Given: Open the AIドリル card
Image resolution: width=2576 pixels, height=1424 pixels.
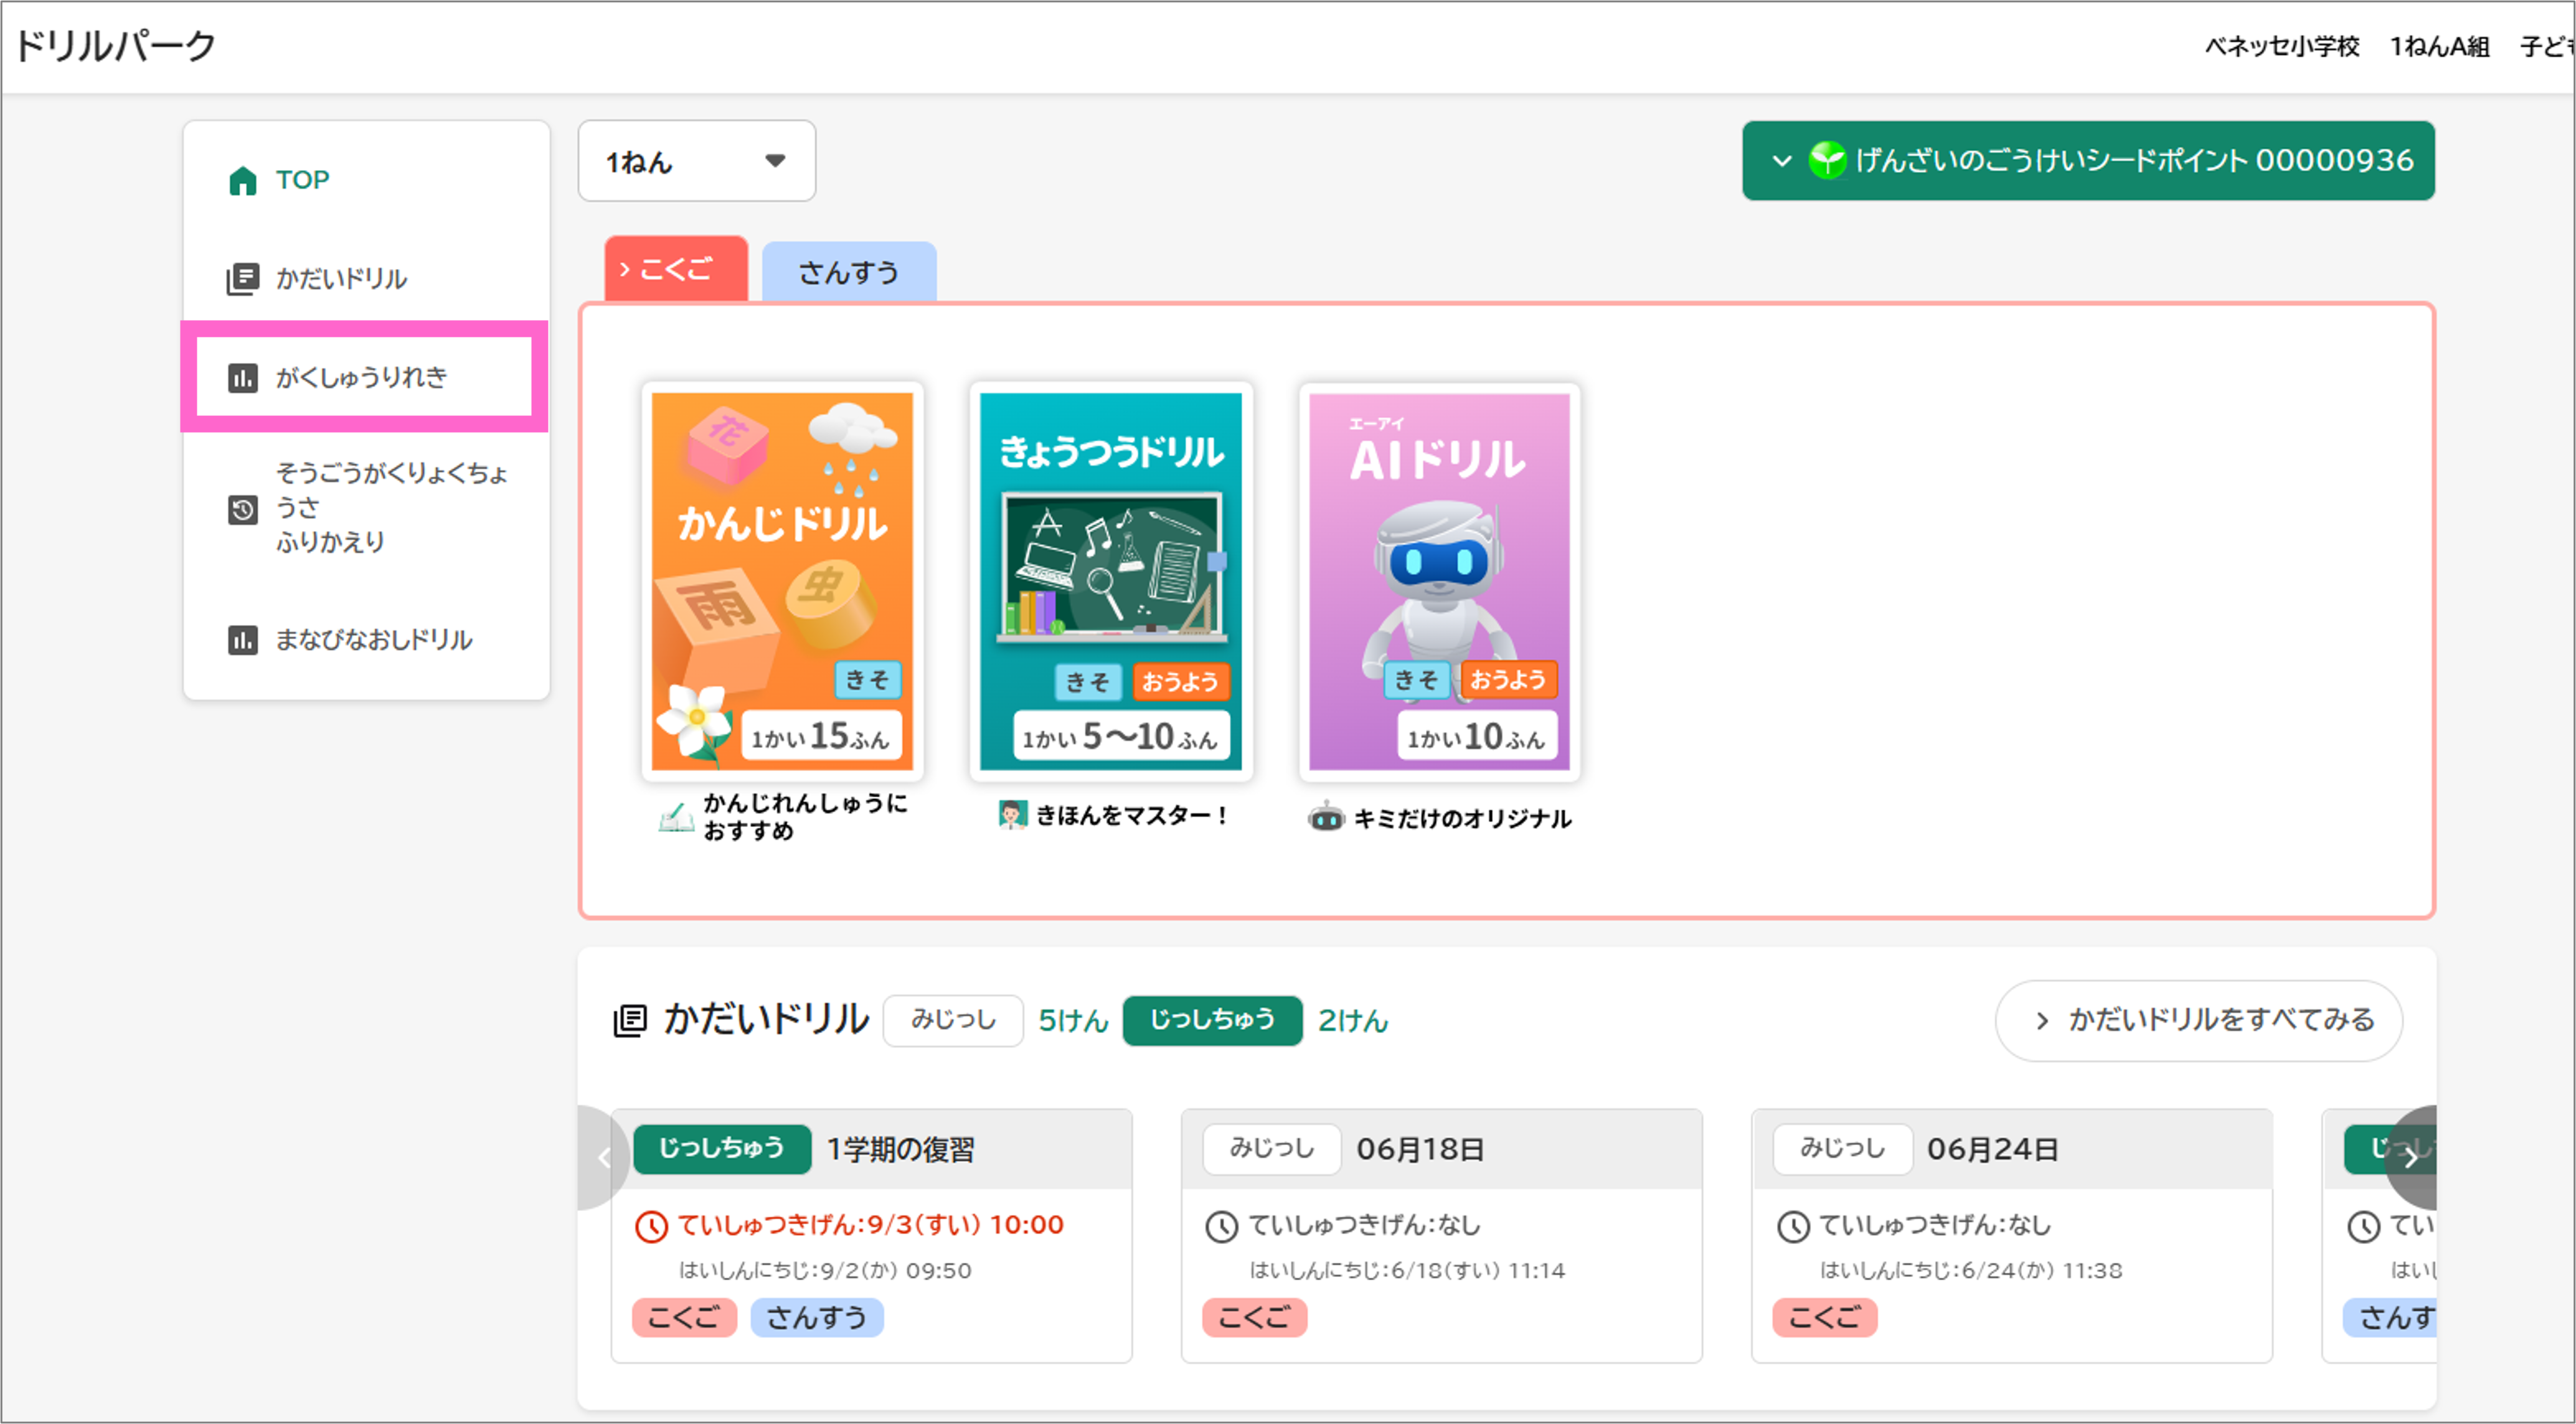Looking at the screenshot, I should tap(1439, 581).
